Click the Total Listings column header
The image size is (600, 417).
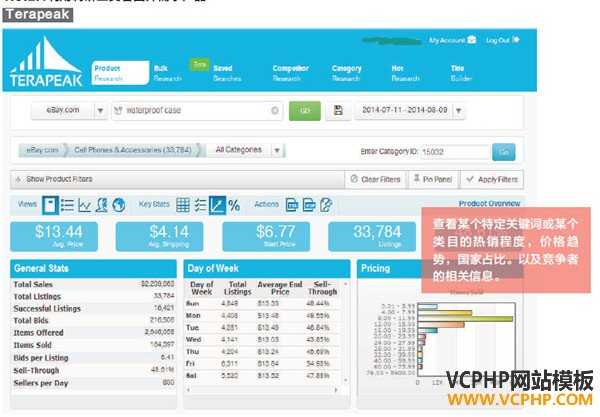237,288
